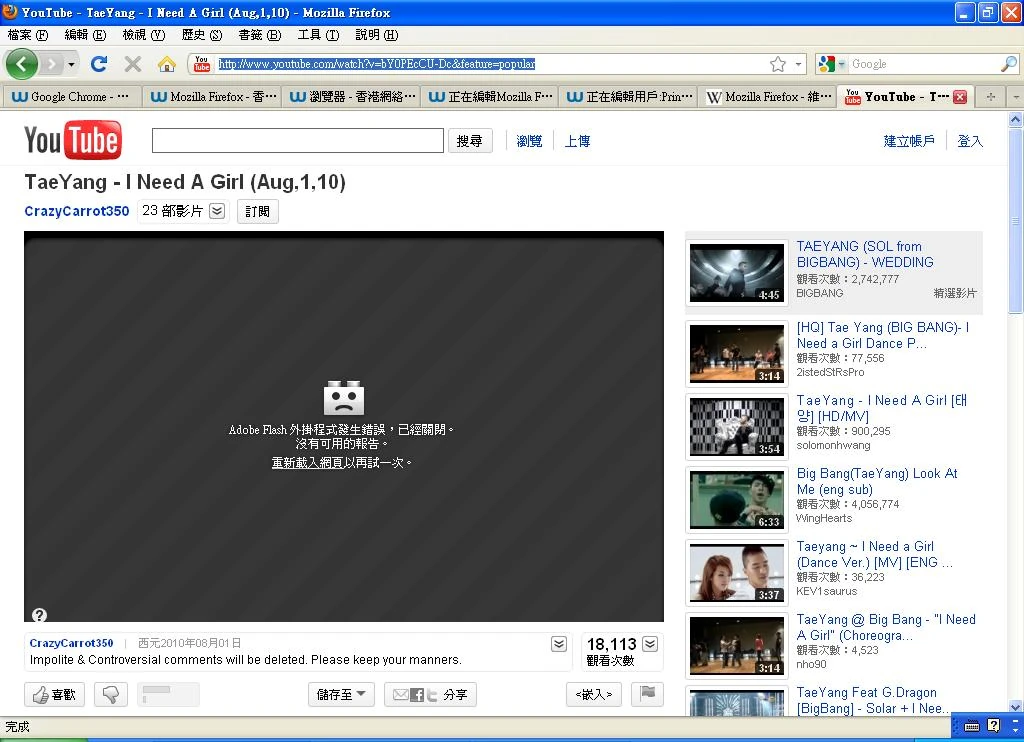The image size is (1024, 742).
Task: Expand the video description arrow
Action: point(559,644)
